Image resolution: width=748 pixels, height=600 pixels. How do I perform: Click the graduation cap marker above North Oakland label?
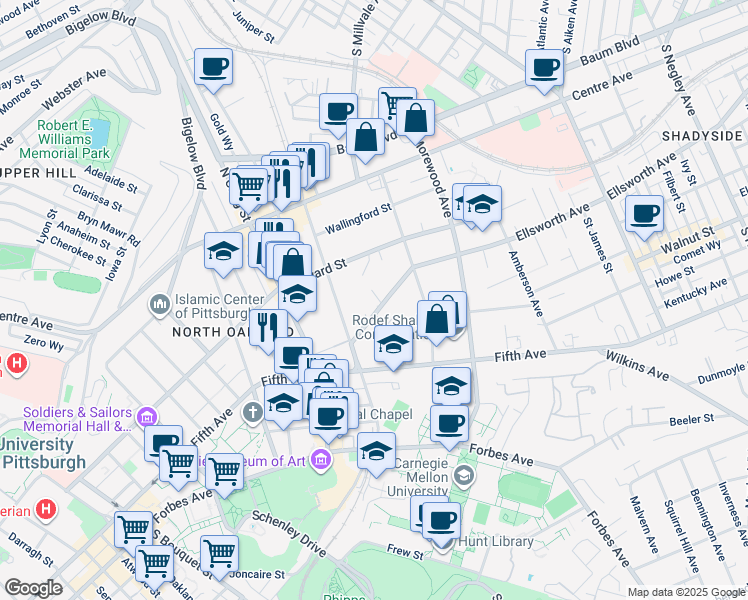tap(297, 295)
